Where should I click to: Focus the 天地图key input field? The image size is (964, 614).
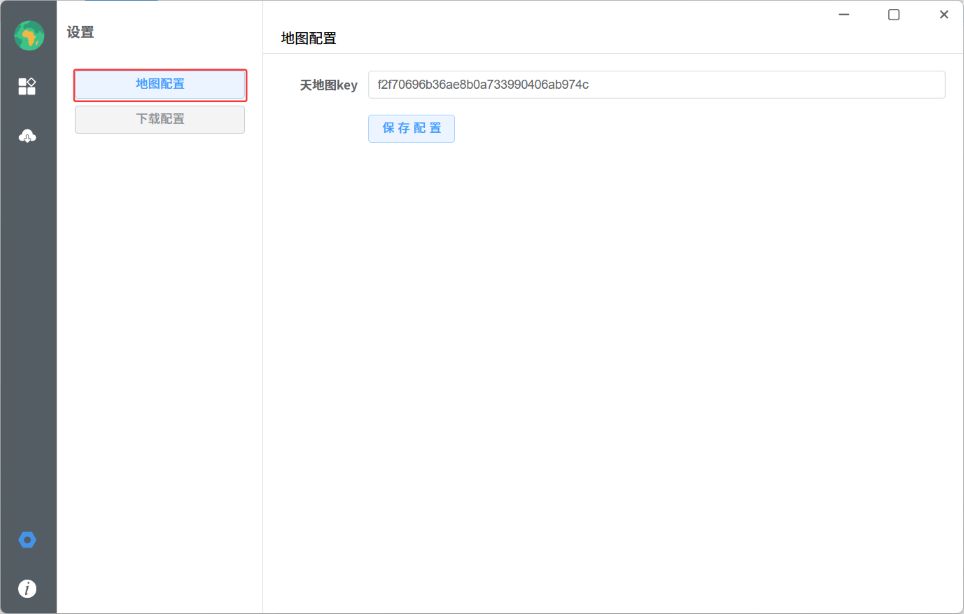[656, 85]
